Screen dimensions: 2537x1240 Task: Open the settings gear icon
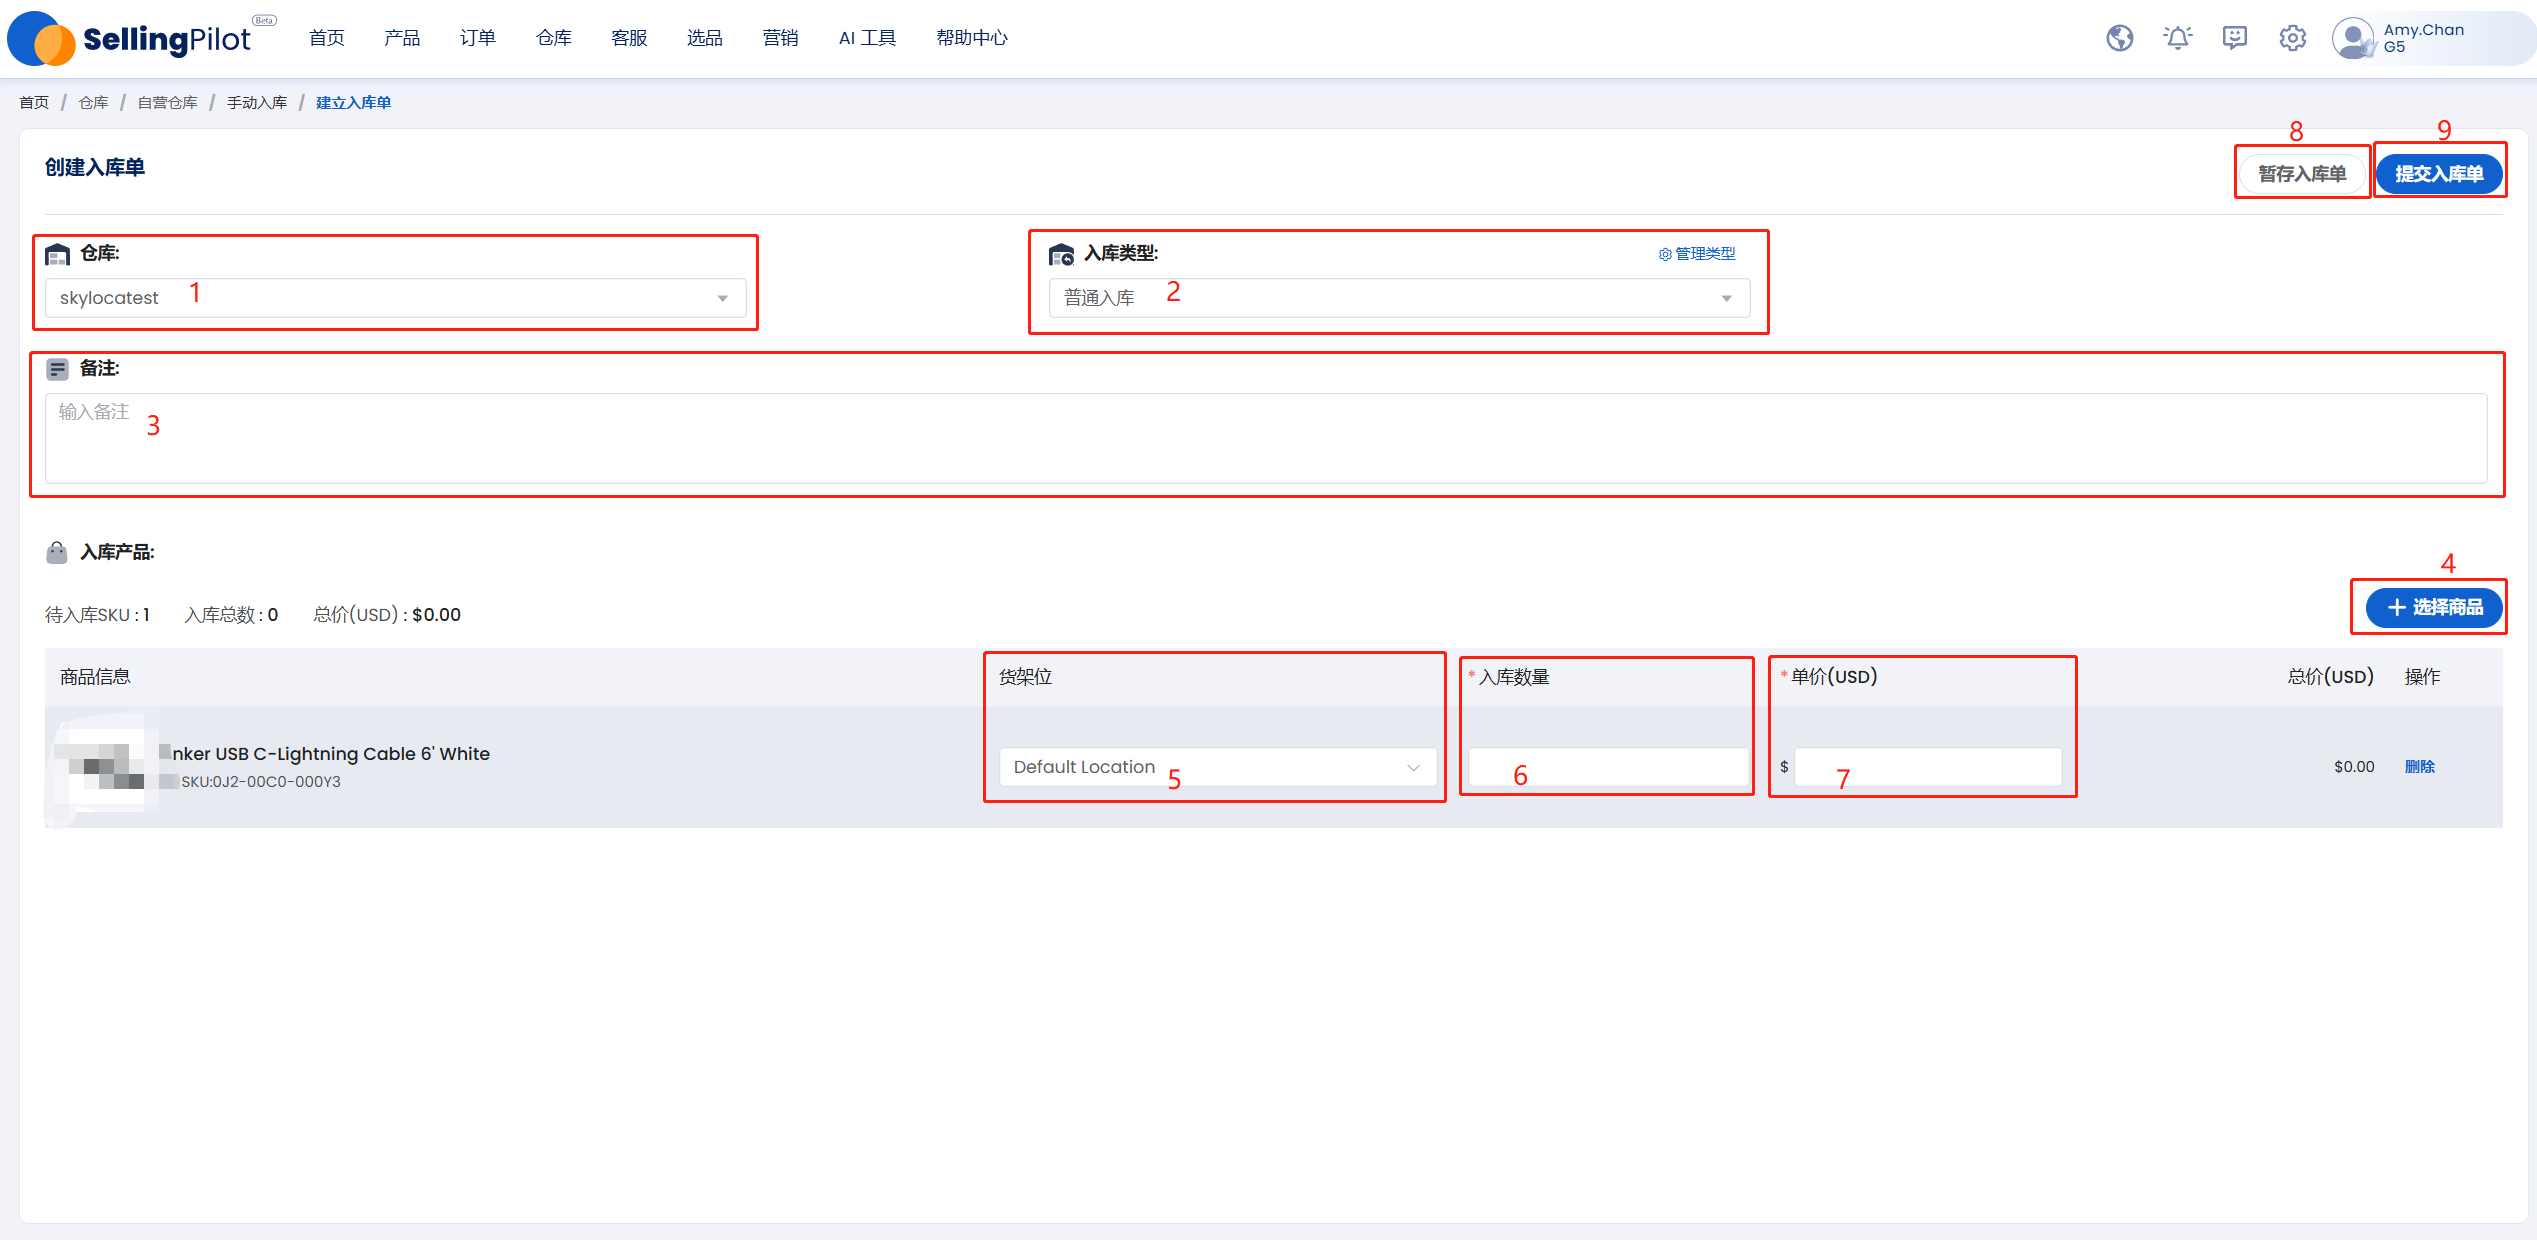(2292, 38)
